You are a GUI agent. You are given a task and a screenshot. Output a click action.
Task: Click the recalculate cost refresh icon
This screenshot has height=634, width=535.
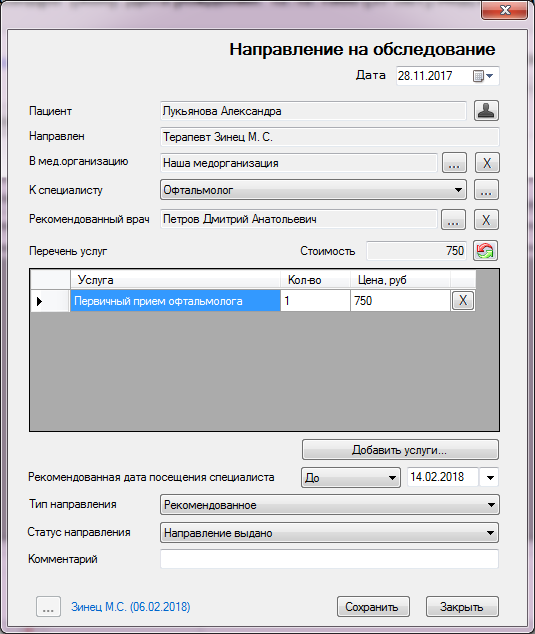coord(485,251)
